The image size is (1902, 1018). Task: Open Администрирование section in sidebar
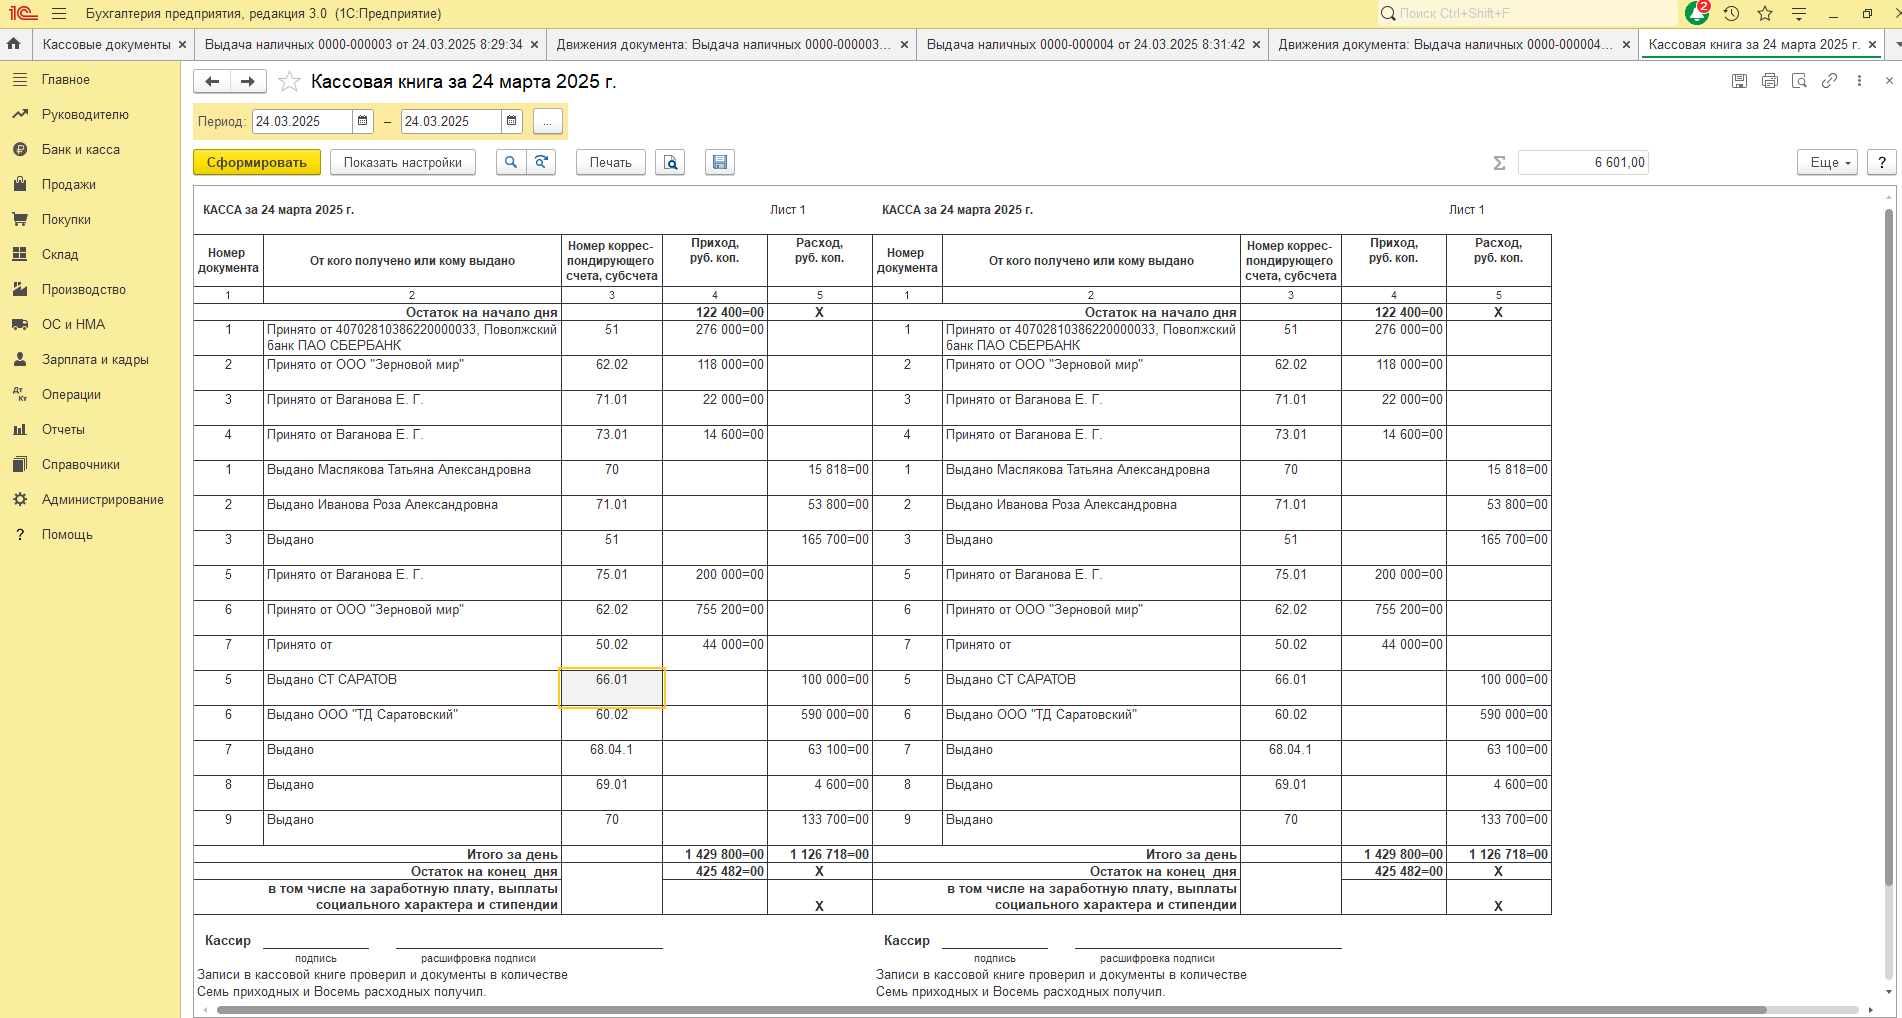tap(102, 499)
